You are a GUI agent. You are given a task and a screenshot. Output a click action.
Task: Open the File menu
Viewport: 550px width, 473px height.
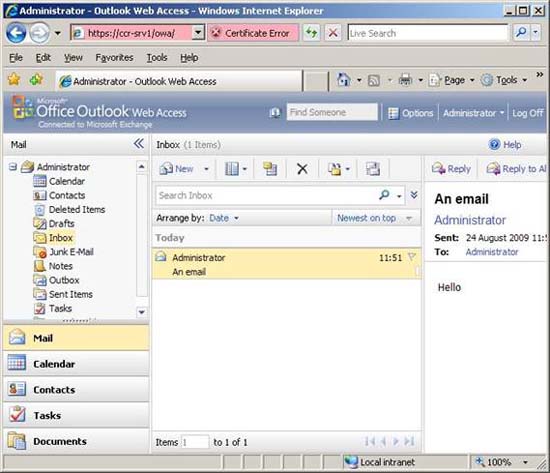[x=16, y=58]
